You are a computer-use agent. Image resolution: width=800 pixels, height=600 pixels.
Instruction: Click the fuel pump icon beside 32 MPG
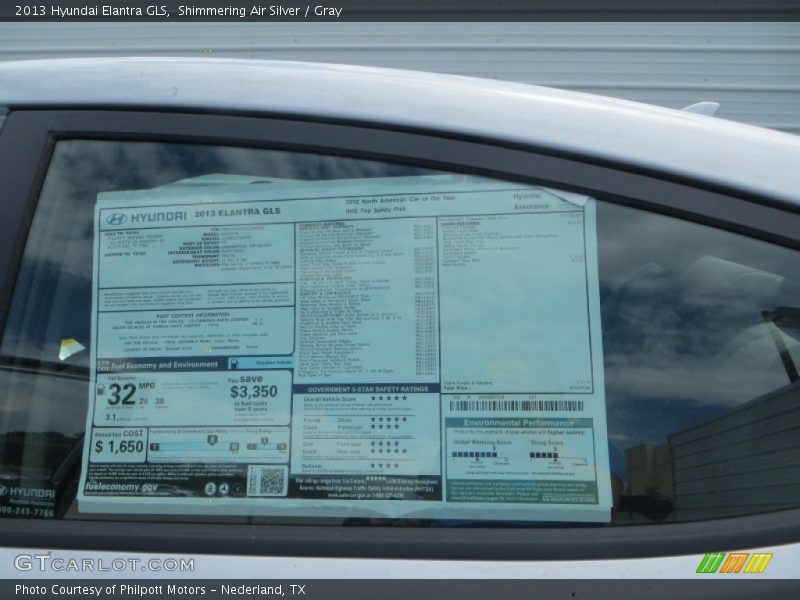(101, 390)
